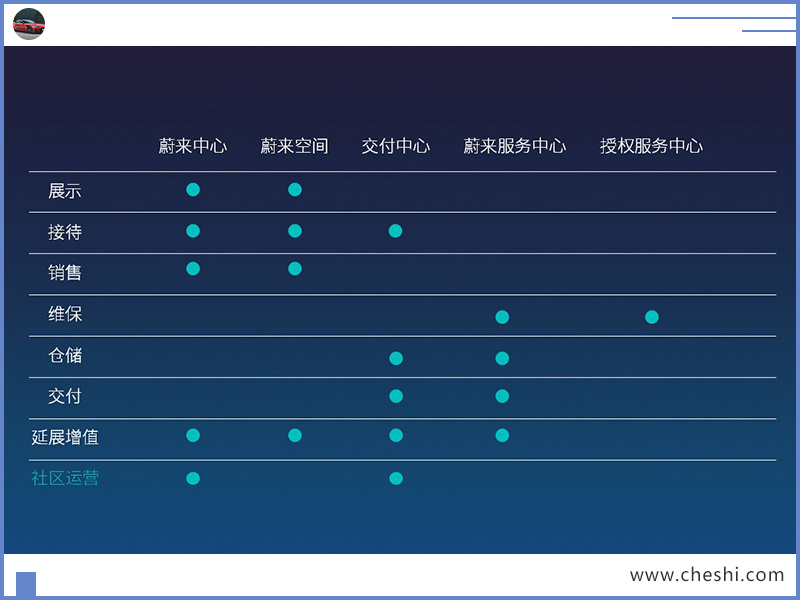Click the 蔚来中心 column header
The image size is (800, 600).
(x=192, y=146)
